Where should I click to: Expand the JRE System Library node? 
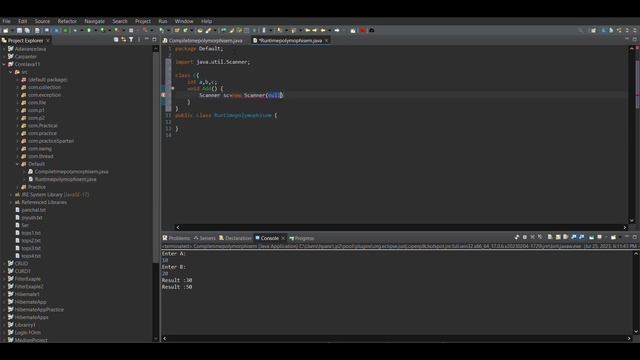pyautogui.click(x=11, y=195)
